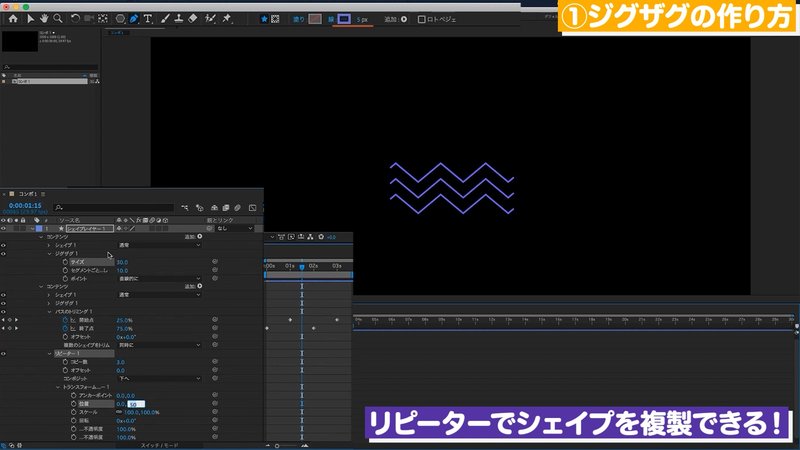Click the 線 stroke options label
This screenshot has height=450, width=800.
tap(331, 19)
